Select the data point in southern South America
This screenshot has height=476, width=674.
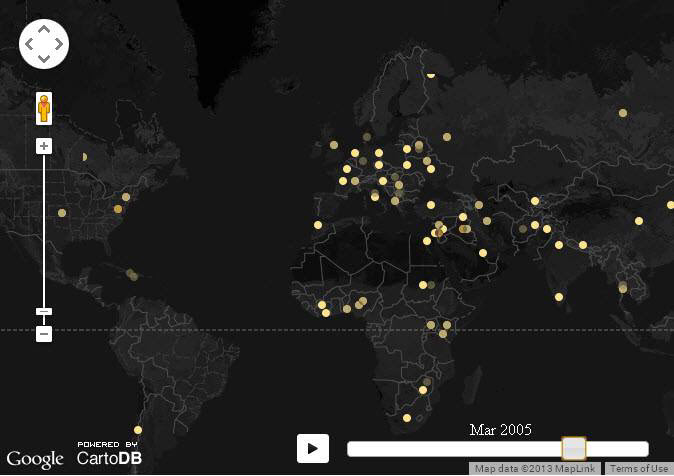point(138,430)
